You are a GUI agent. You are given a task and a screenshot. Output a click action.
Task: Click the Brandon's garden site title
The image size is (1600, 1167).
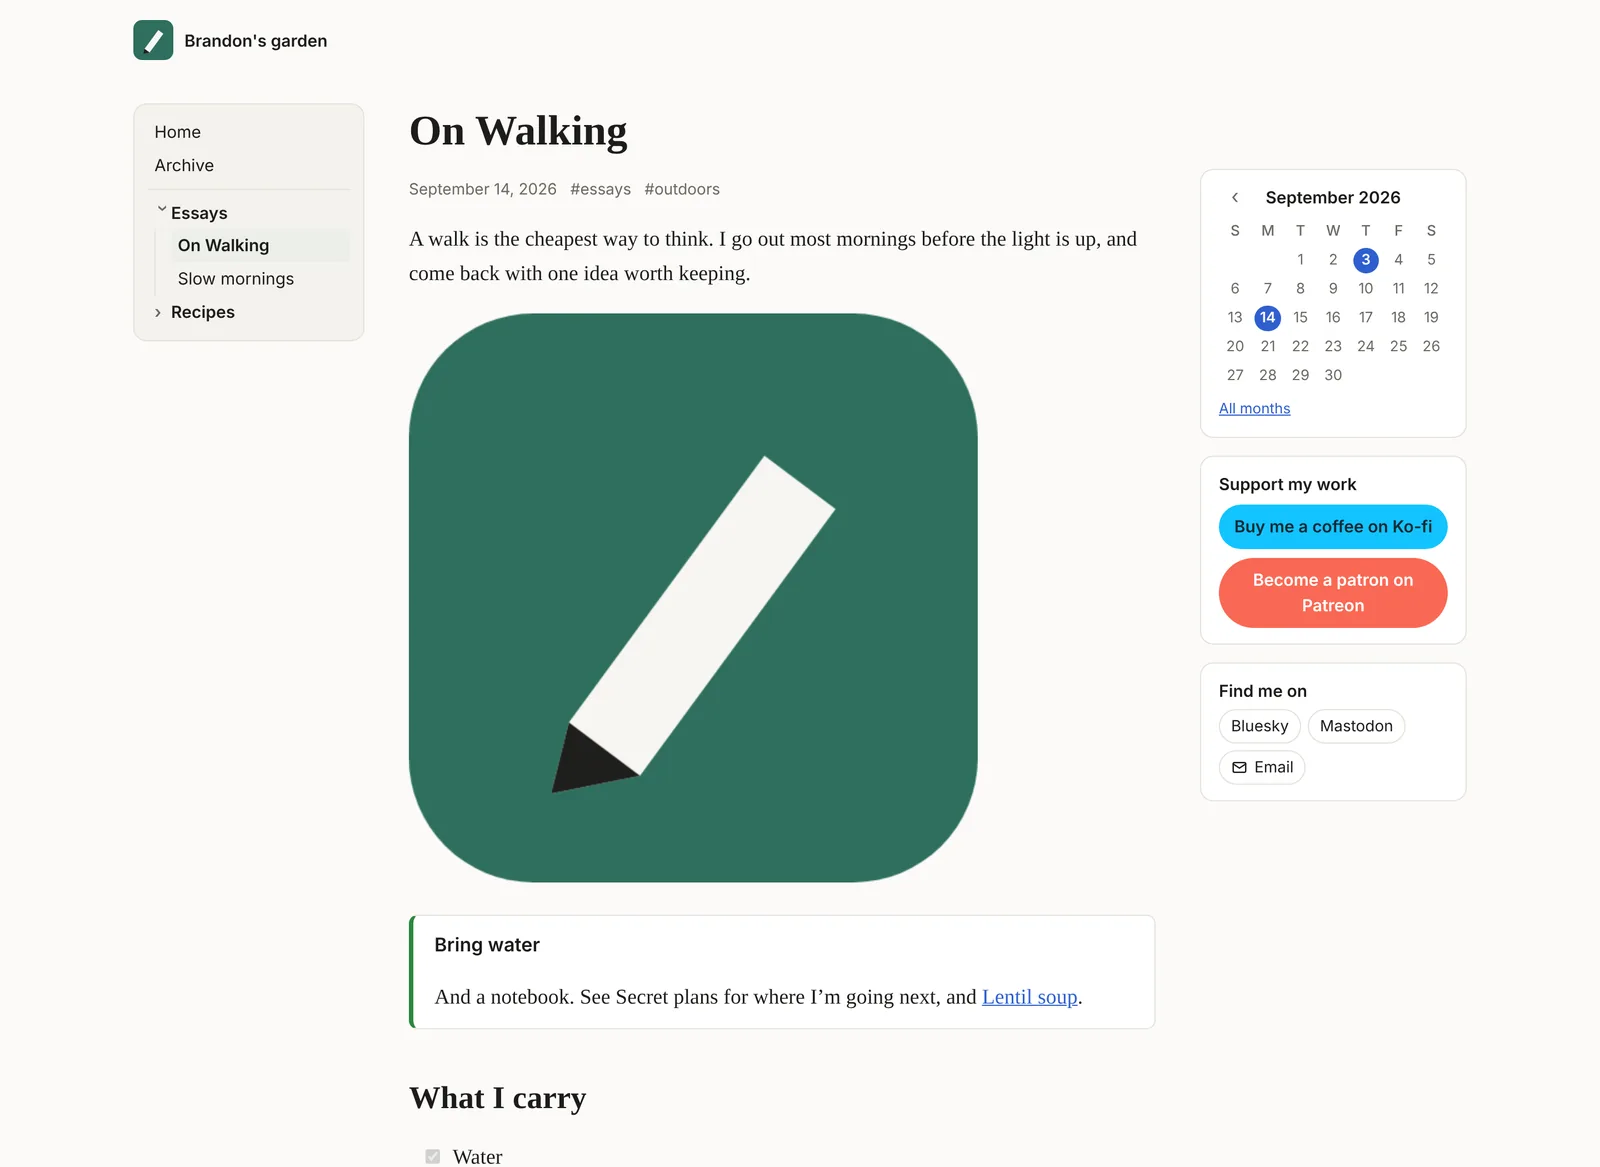click(x=255, y=41)
